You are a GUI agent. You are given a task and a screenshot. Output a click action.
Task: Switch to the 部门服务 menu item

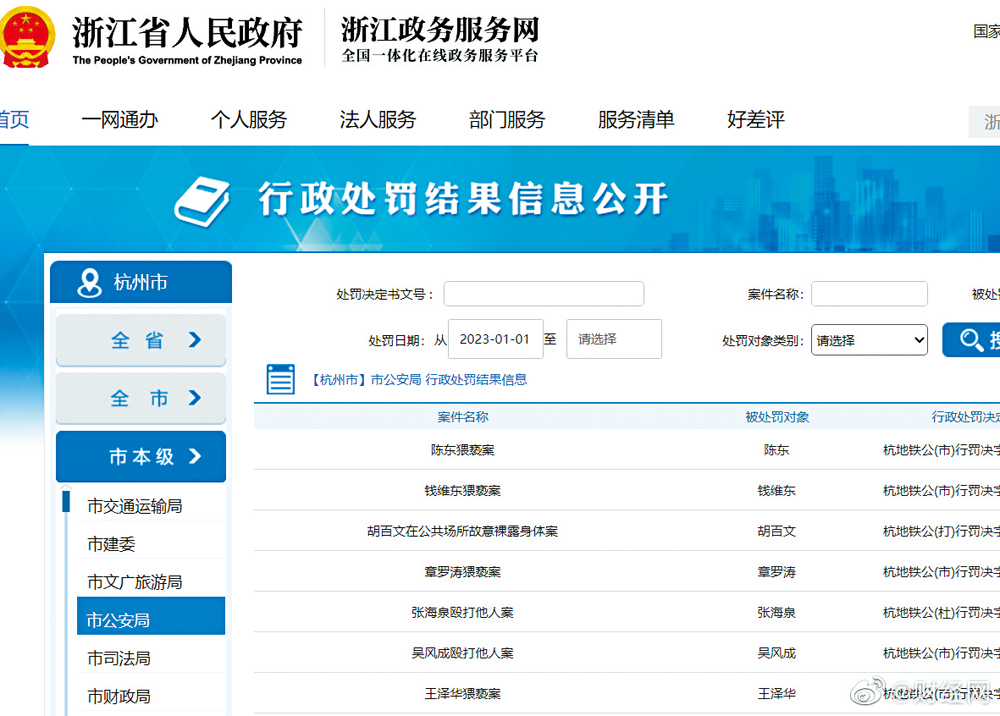506,119
